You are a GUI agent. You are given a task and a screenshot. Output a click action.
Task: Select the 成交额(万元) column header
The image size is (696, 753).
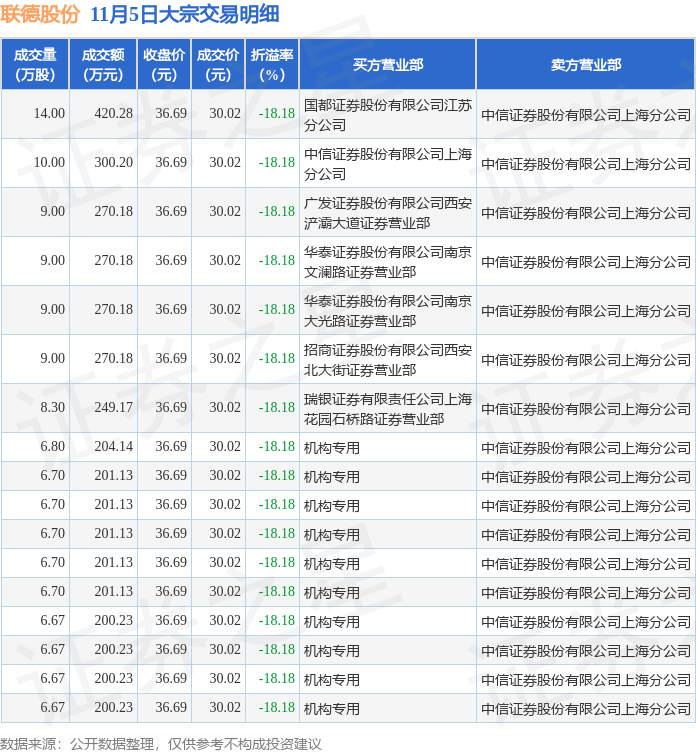click(x=103, y=64)
